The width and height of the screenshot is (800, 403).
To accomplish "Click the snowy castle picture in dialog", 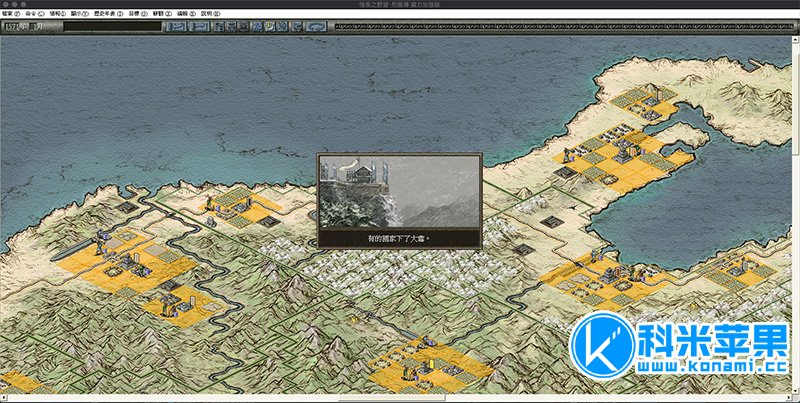I will pyautogui.click(x=399, y=191).
